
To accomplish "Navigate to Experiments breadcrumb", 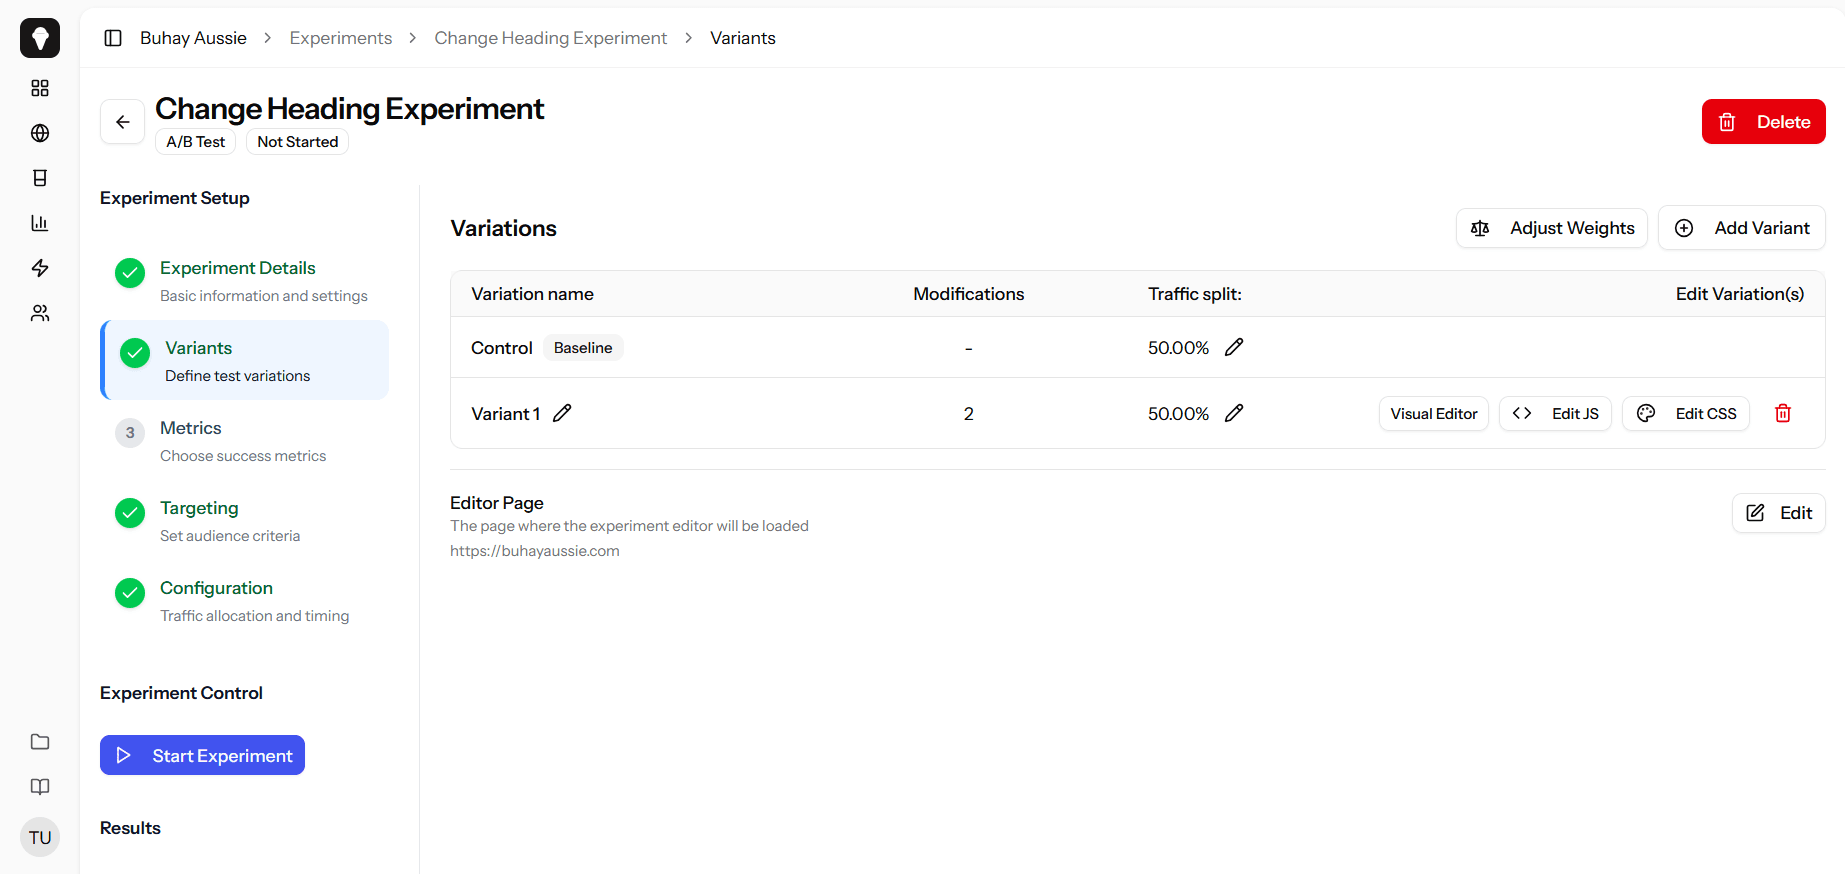I will [x=341, y=38].
